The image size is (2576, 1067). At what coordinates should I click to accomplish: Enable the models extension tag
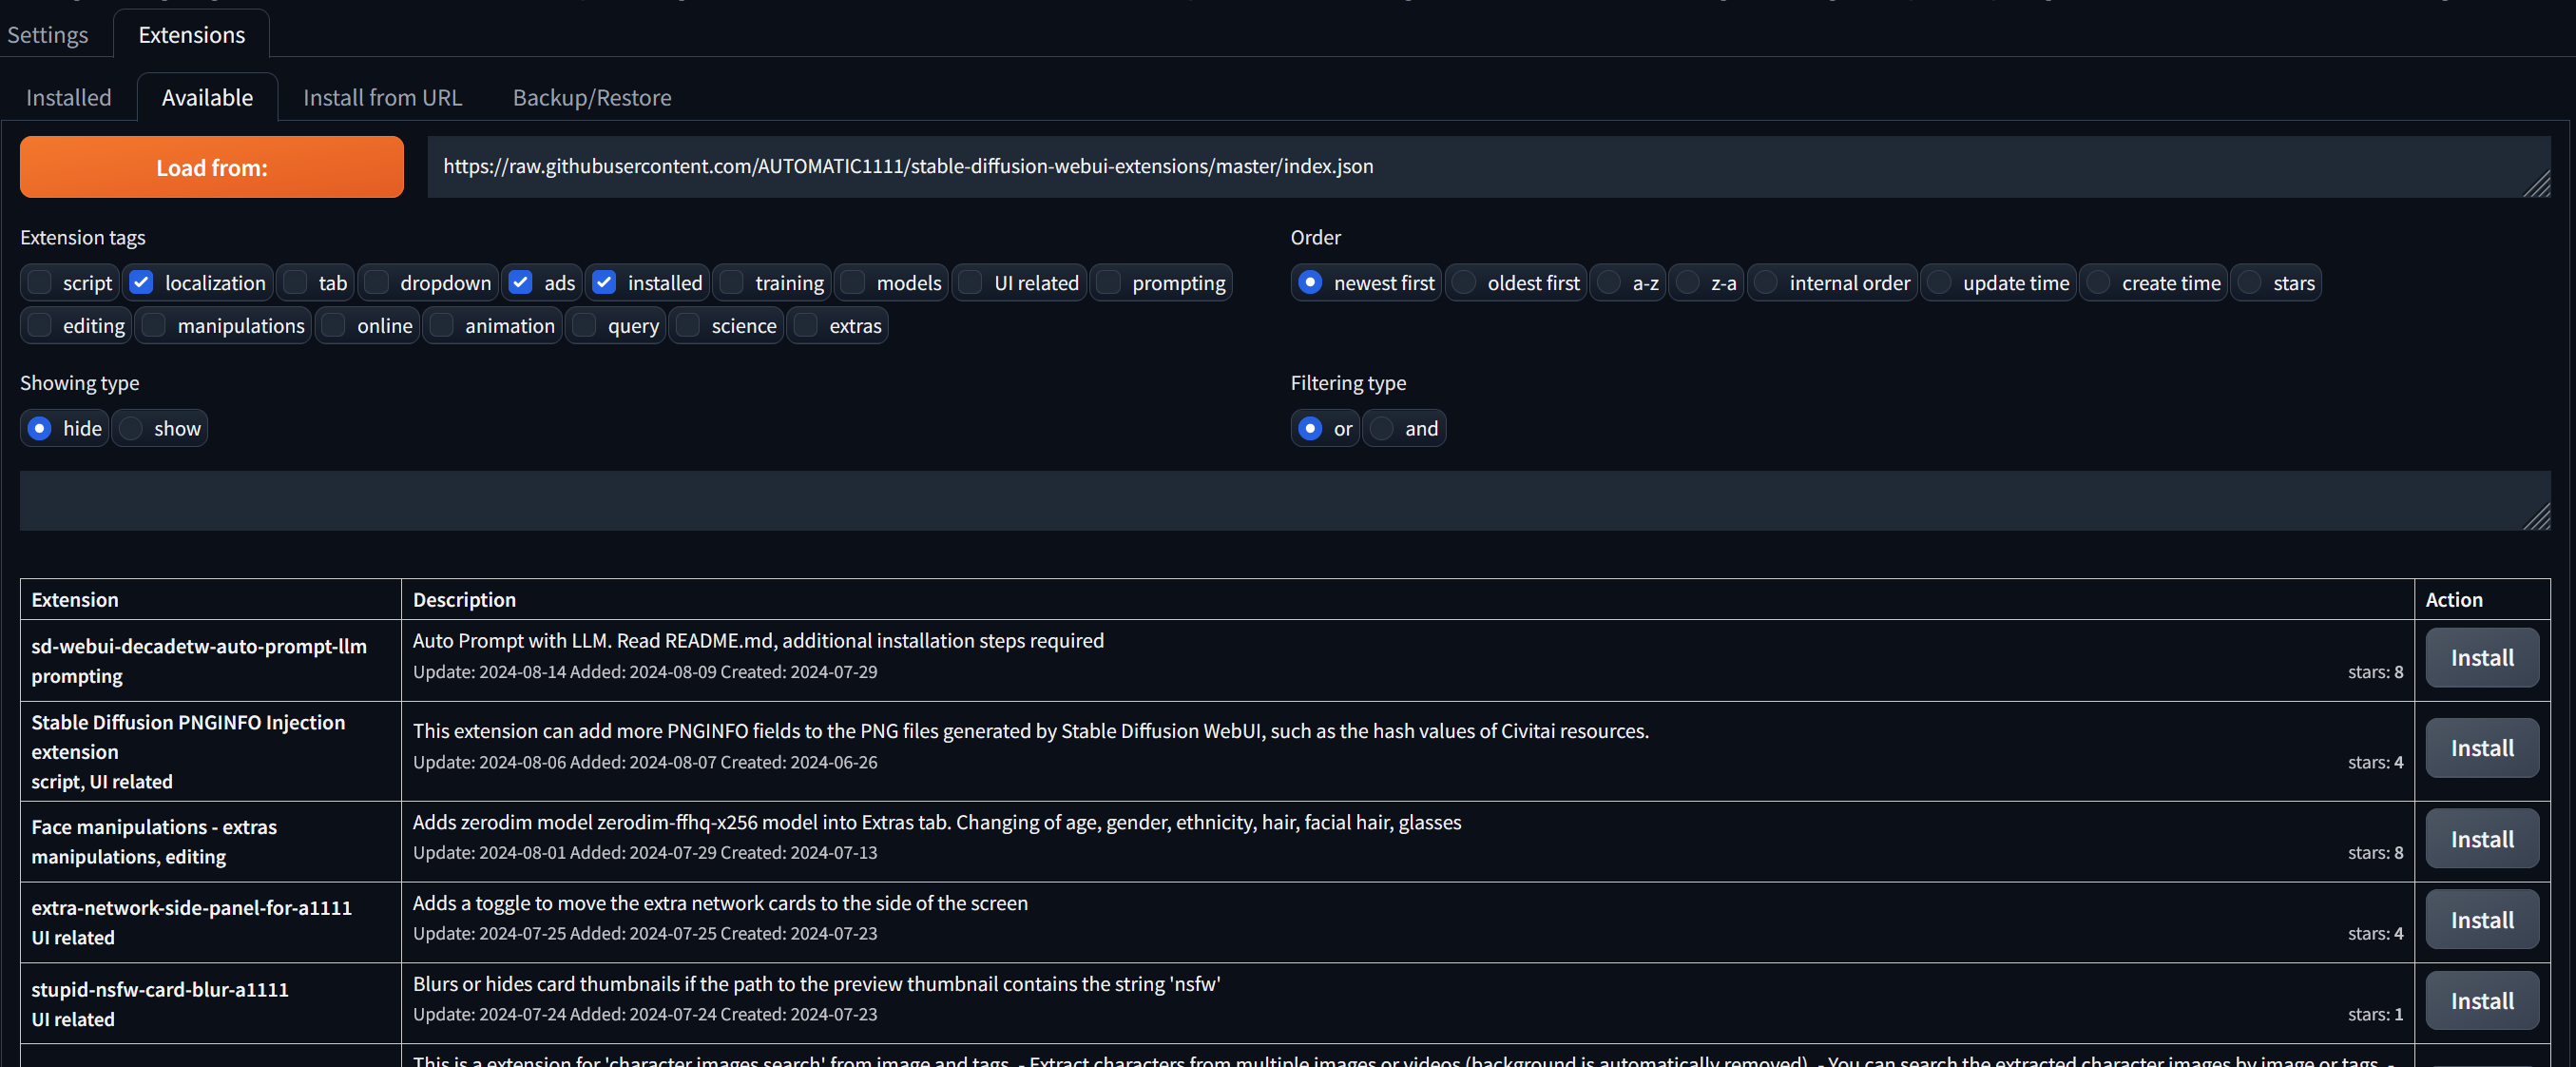tap(853, 282)
